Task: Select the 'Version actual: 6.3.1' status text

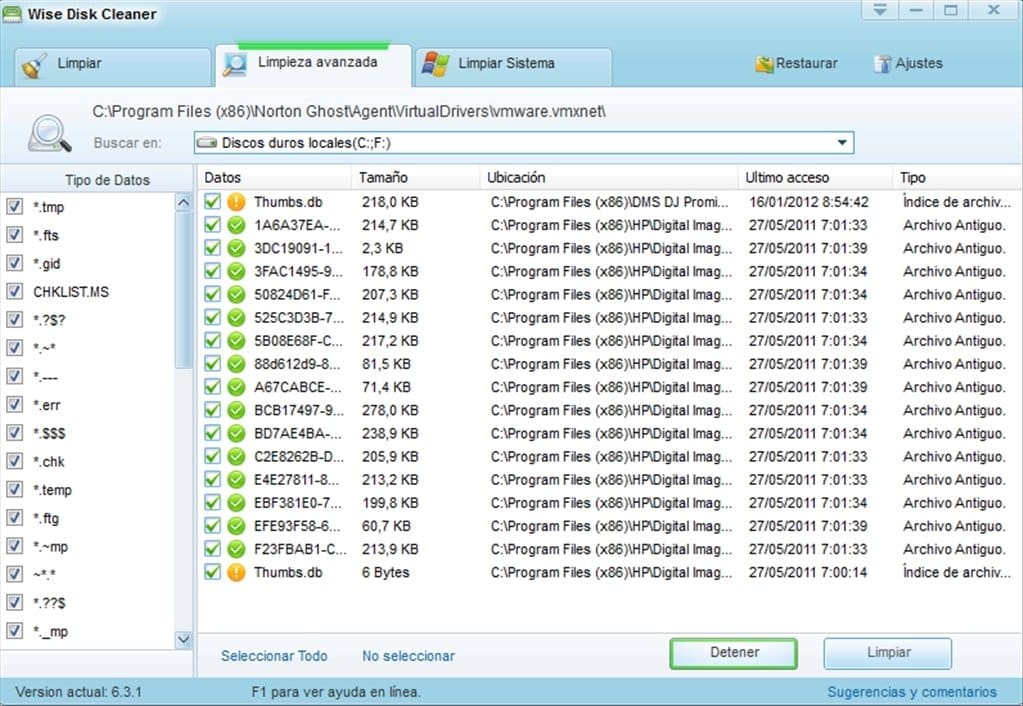Action: (78, 692)
